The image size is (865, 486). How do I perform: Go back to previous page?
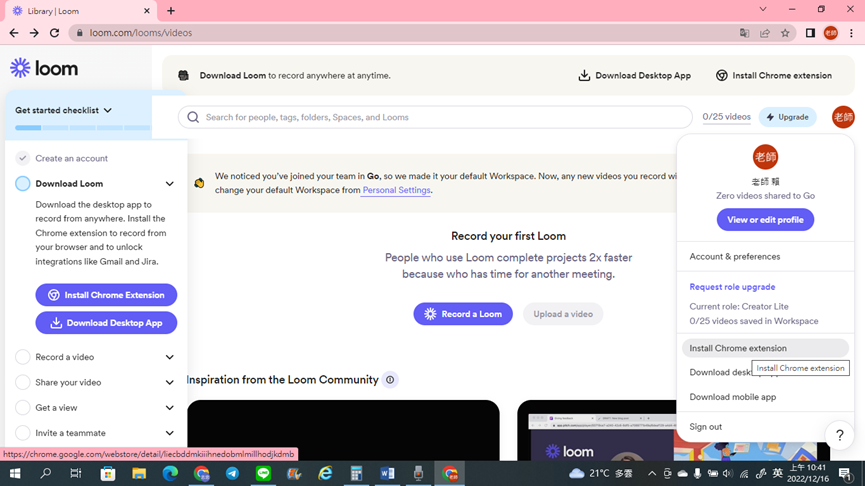(14, 33)
